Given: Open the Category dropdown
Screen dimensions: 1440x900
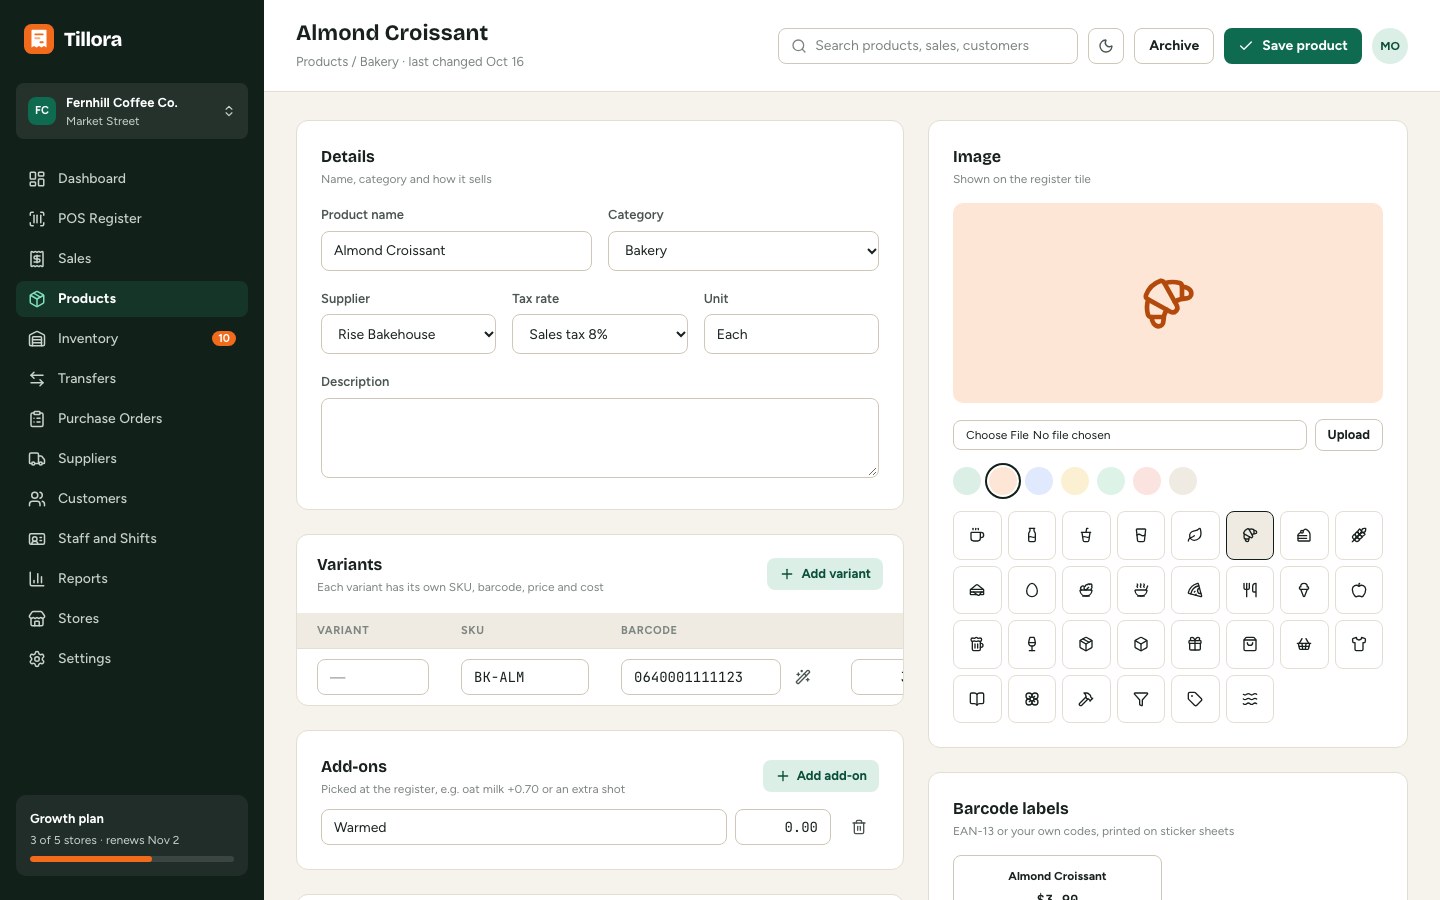Looking at the screenshot, I should pos(743,251).
